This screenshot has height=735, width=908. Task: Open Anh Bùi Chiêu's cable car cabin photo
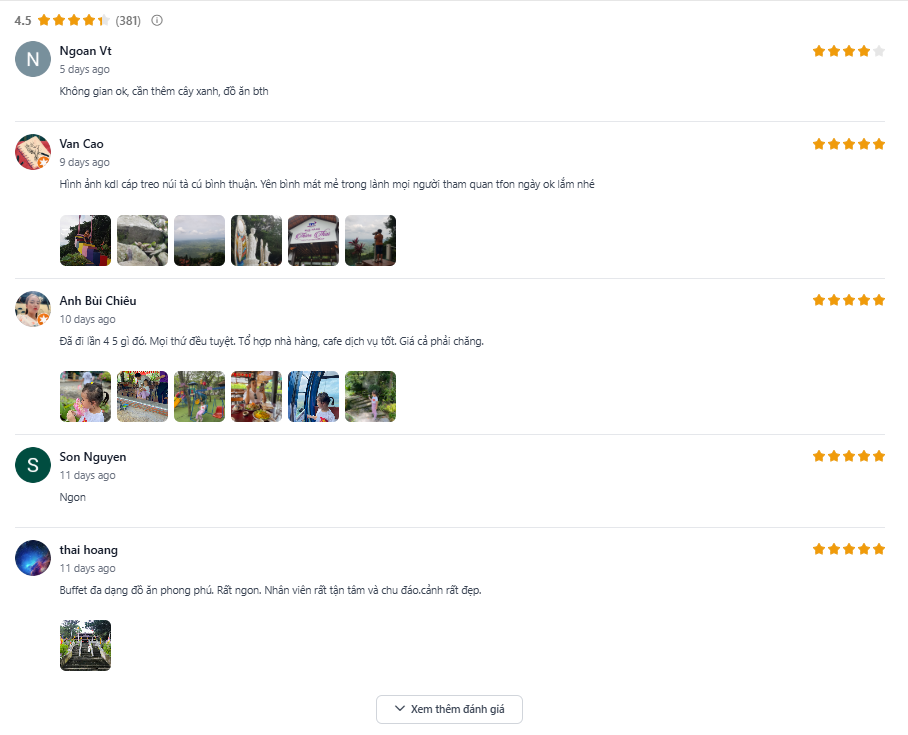[x=313, y=397]
